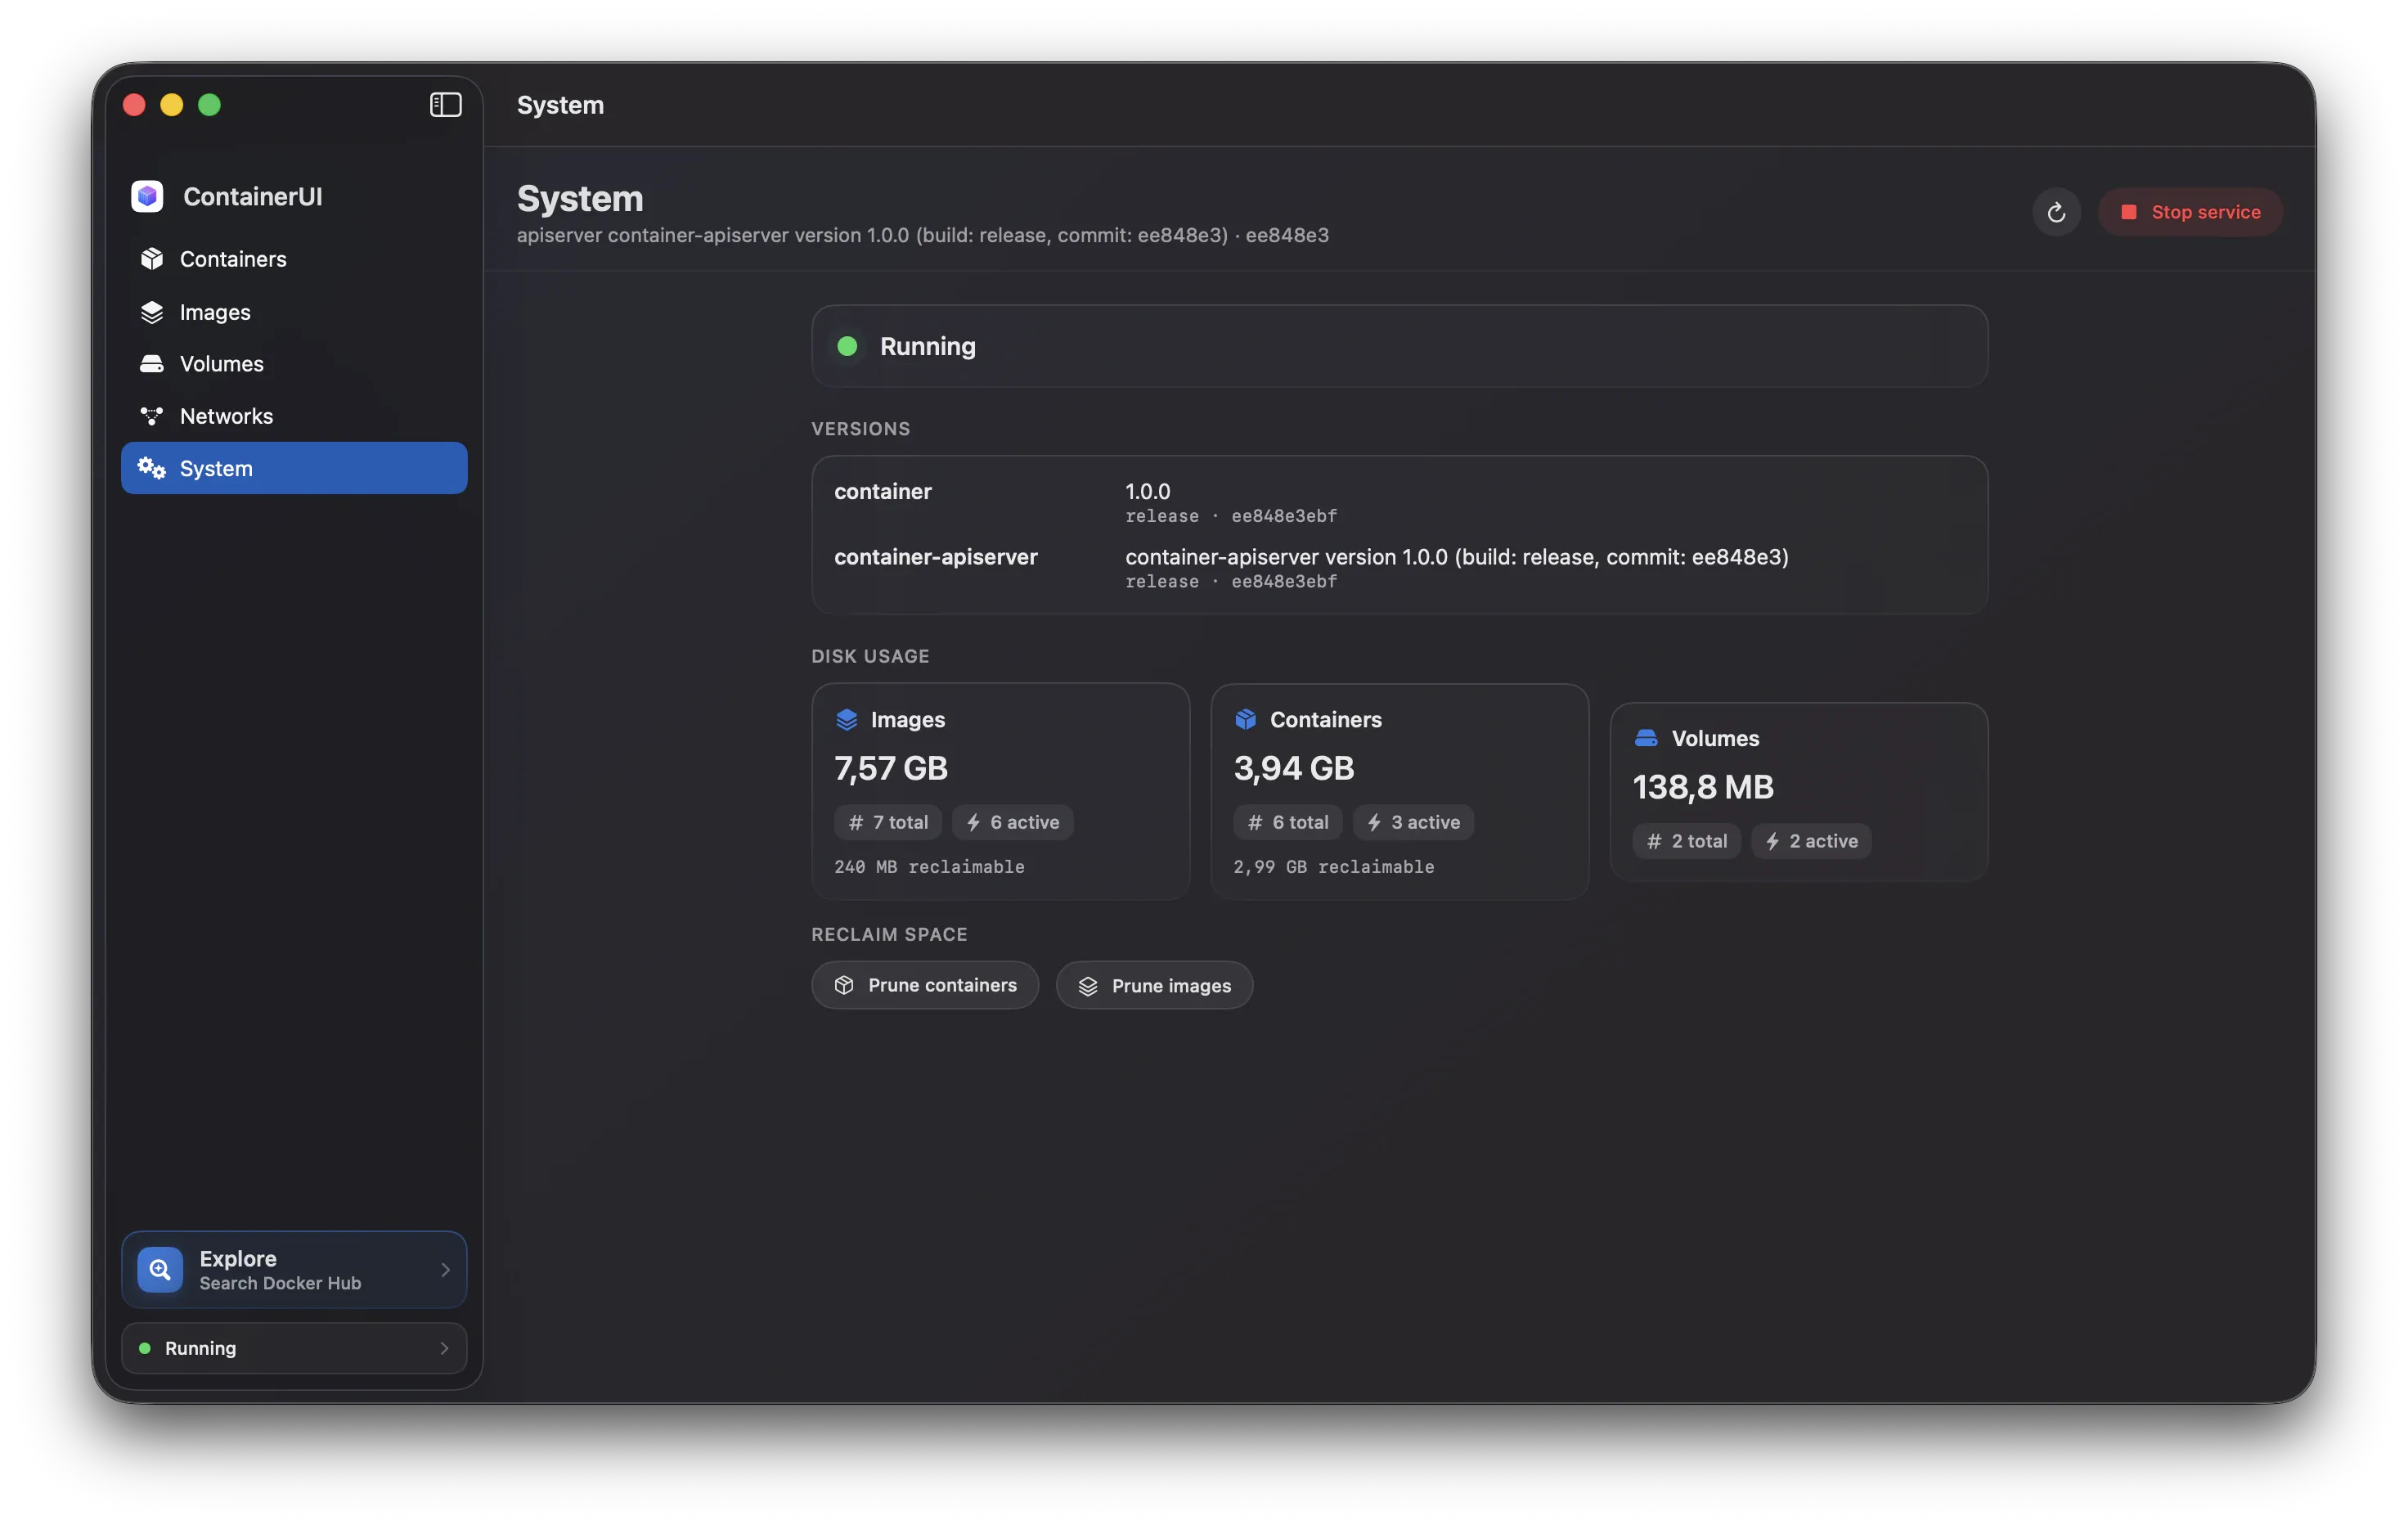Click the container version '1.0.0' value
The image size is (2408, 1525).
tap(1147, 491)
